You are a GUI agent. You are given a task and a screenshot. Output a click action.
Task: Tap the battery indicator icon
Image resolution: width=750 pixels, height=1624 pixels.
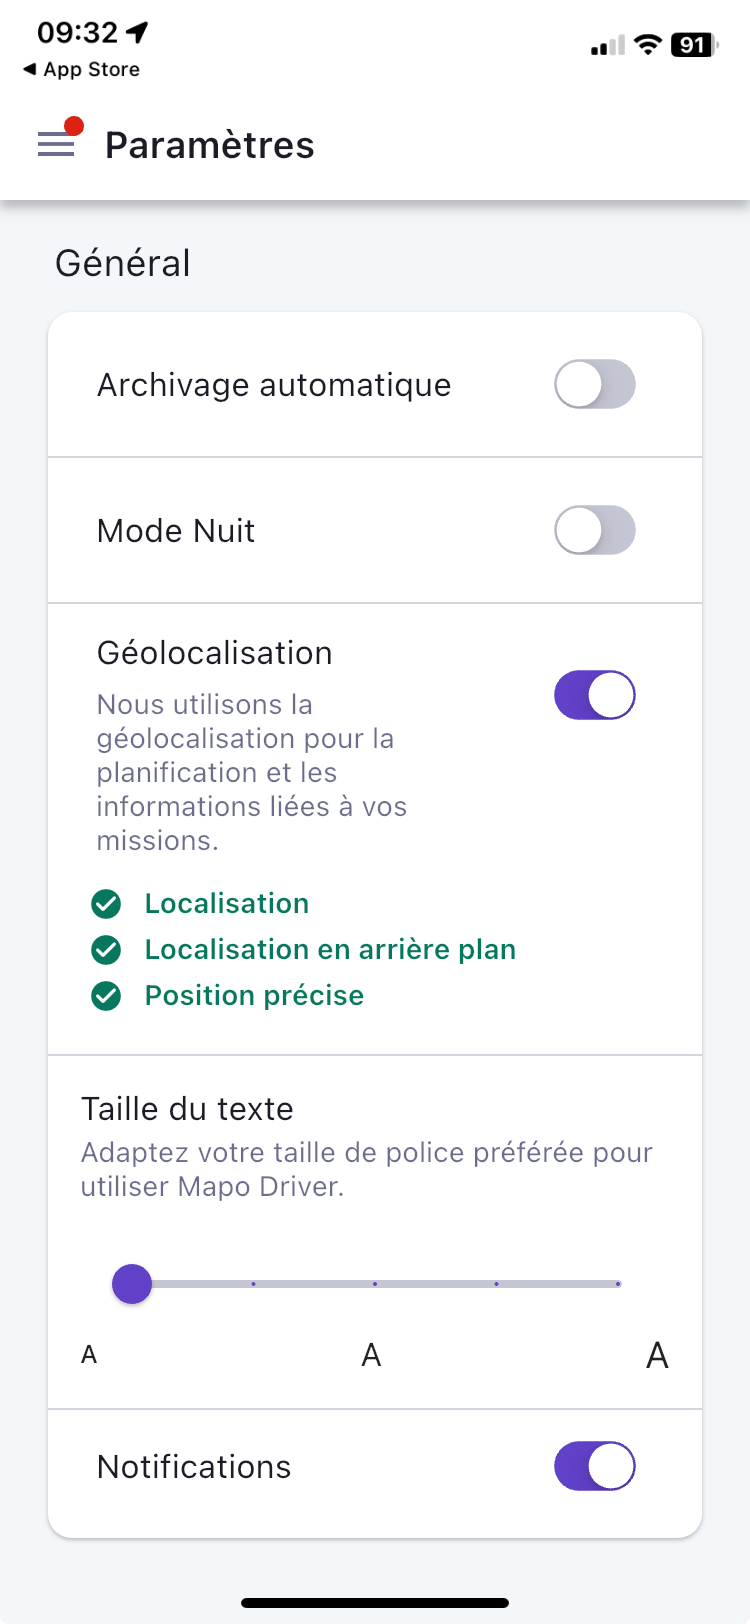tap(694, 44)
